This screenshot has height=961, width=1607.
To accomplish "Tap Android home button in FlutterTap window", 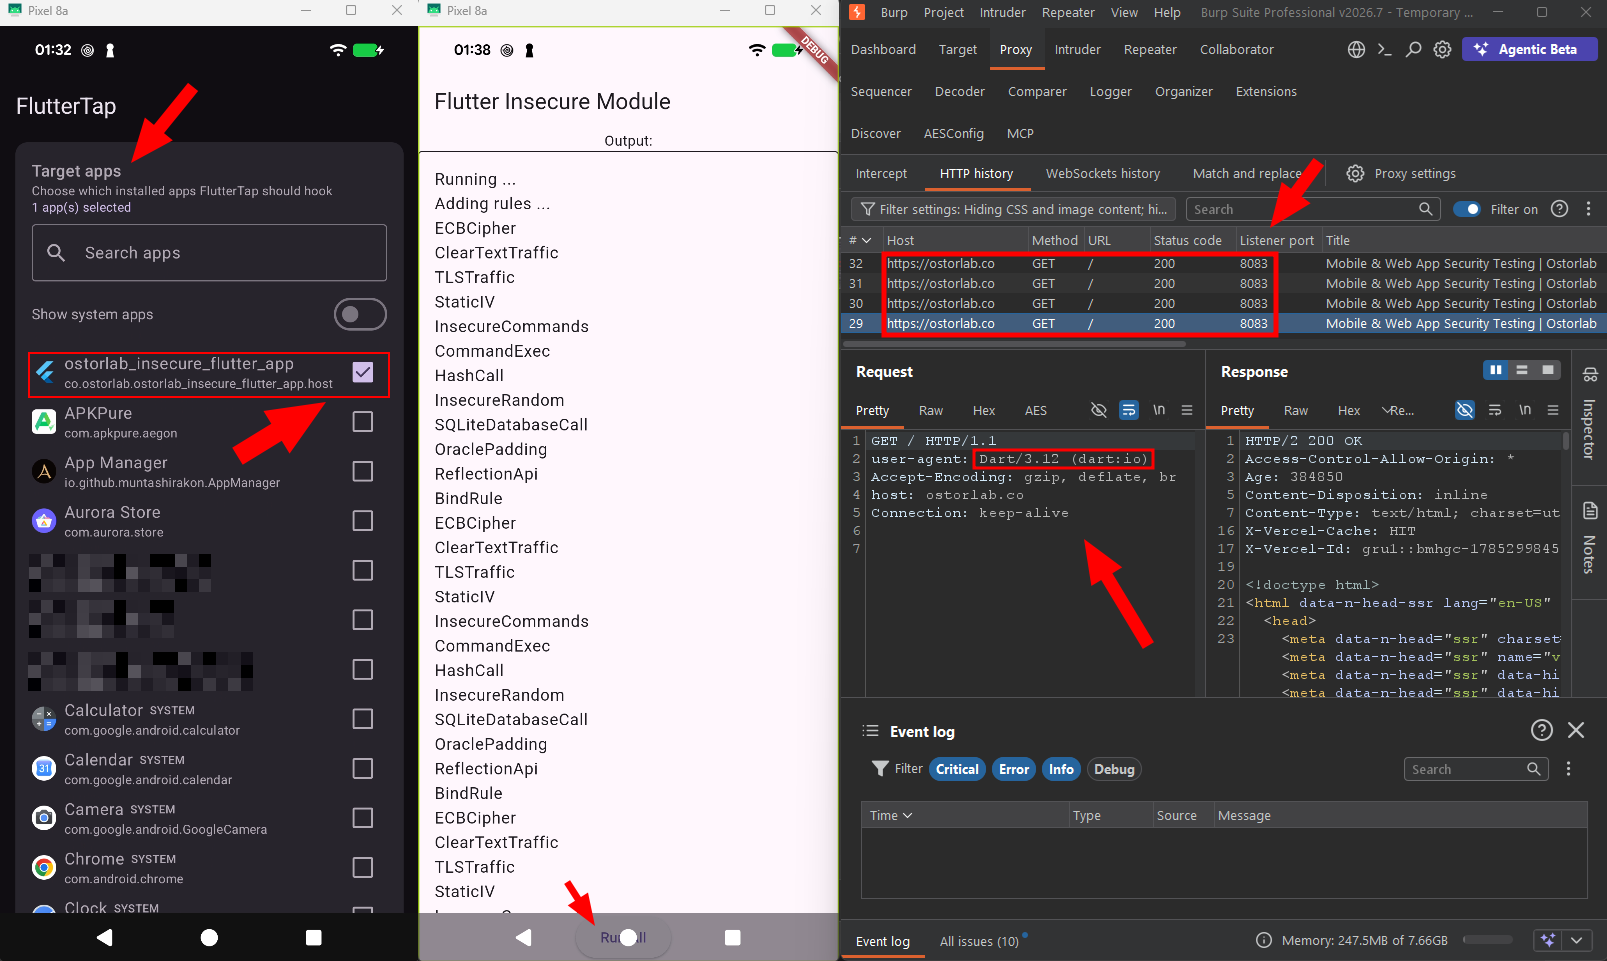I will coord(209,937).
